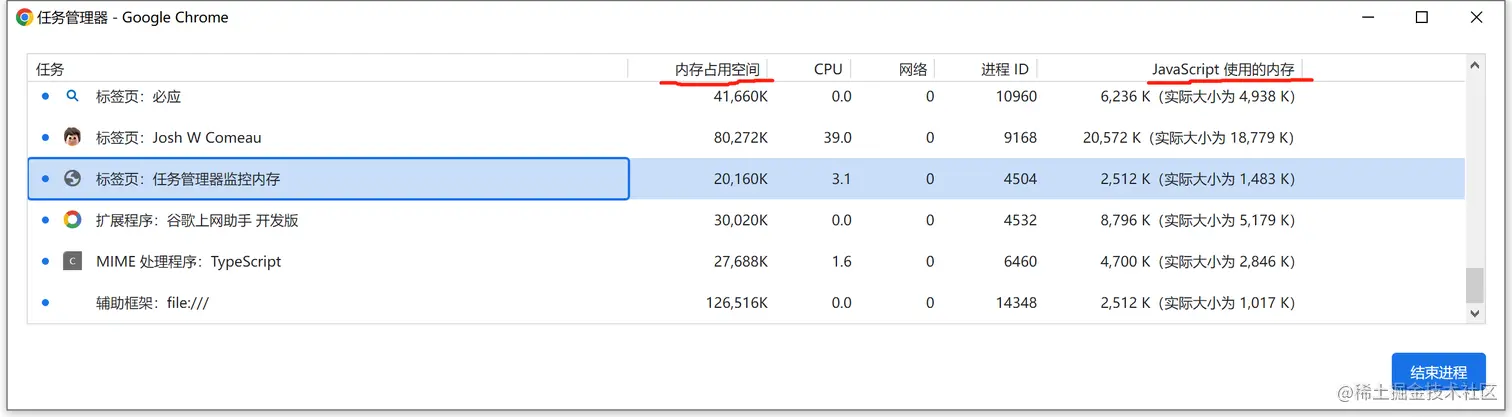
Task: Sort by 进程 ID column header
Action: (1004, 69)
